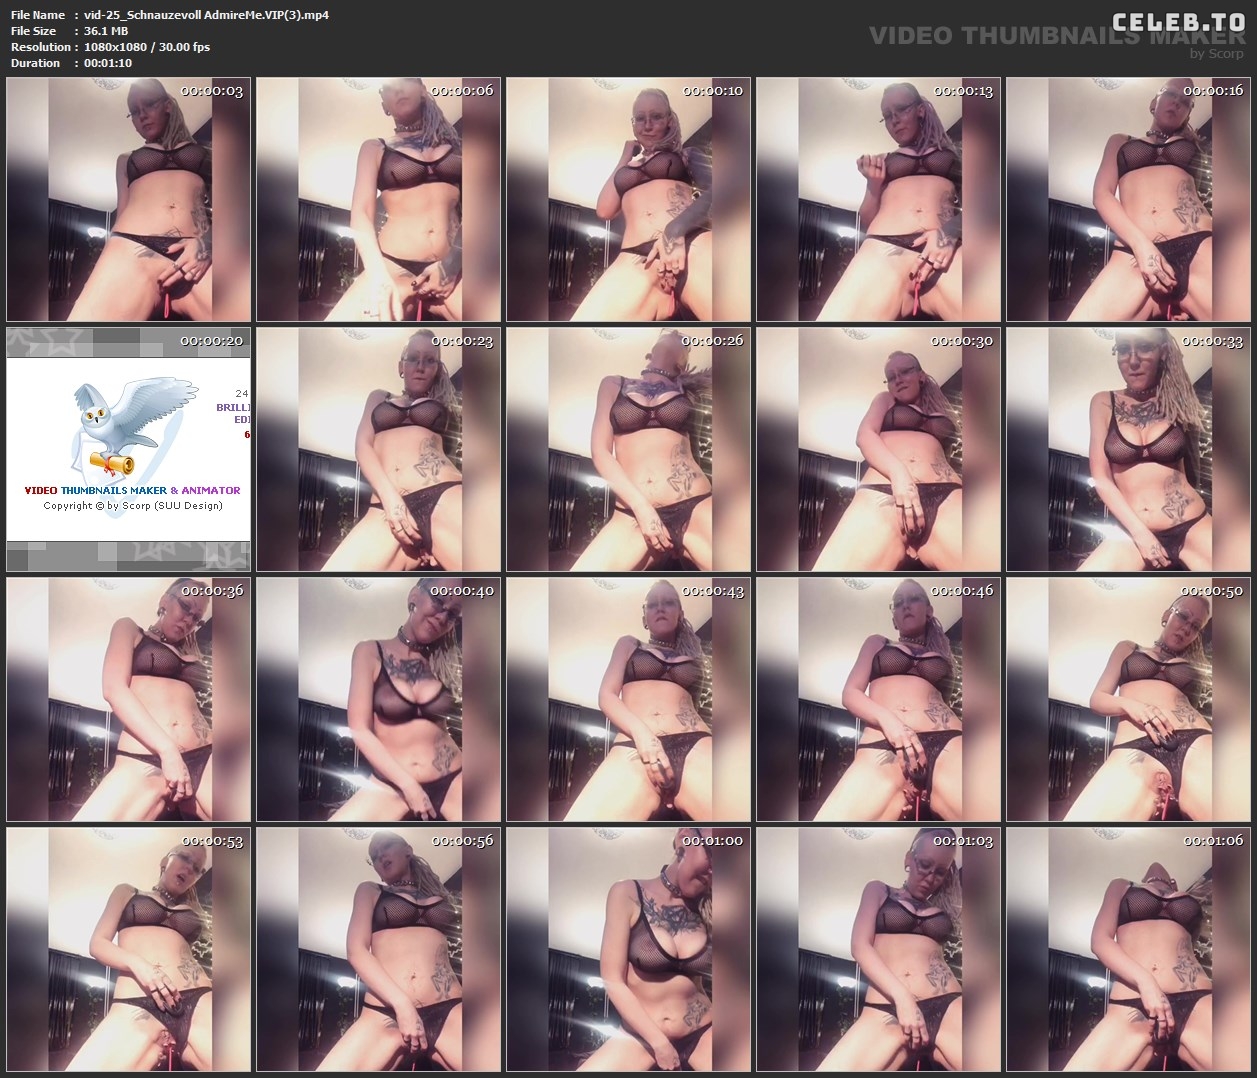
Task: Select the thumbnail at timestamp 00:00:06
Action: coord(378,200)
